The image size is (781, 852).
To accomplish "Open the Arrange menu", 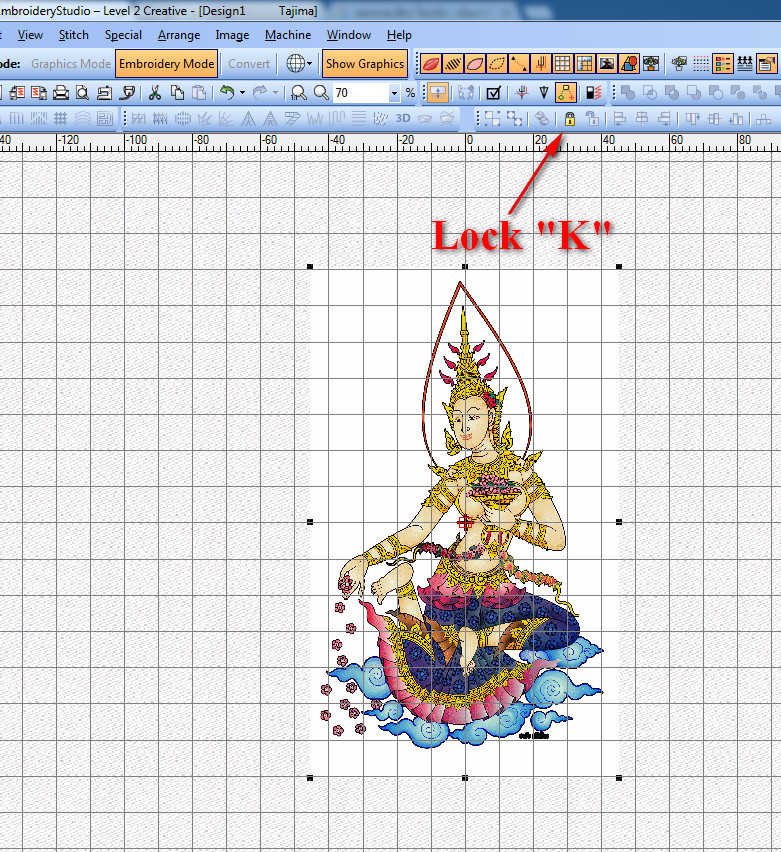I will click(x=179, y=35).
